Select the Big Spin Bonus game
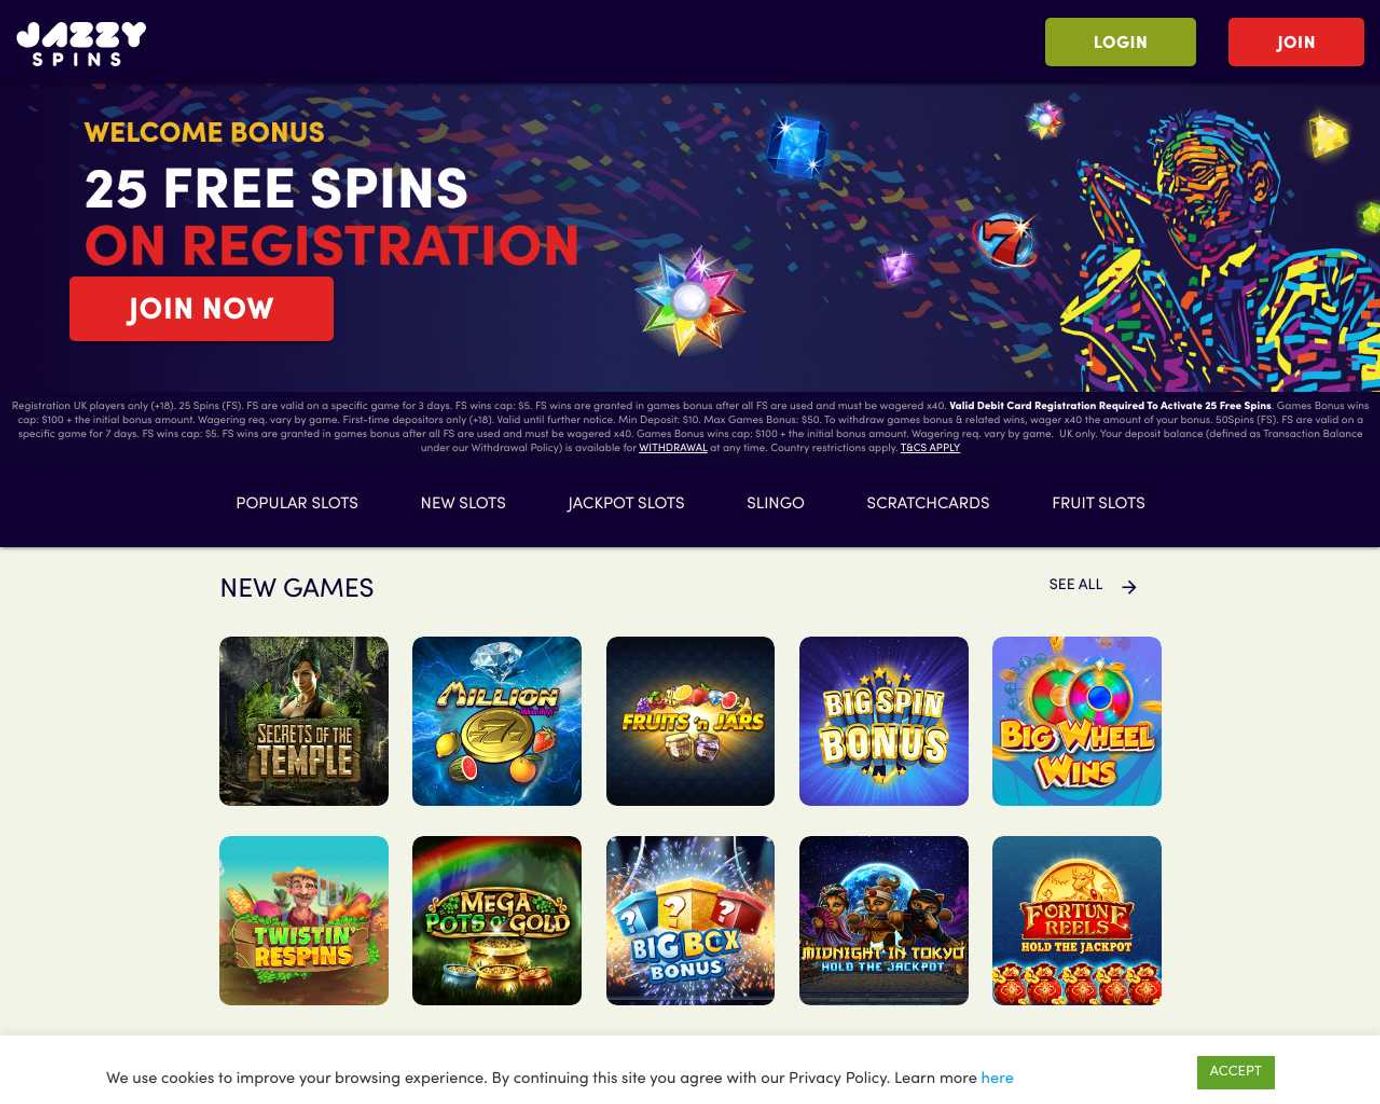The width and height of the screenshot is (1380, 1104). (884, 721)
